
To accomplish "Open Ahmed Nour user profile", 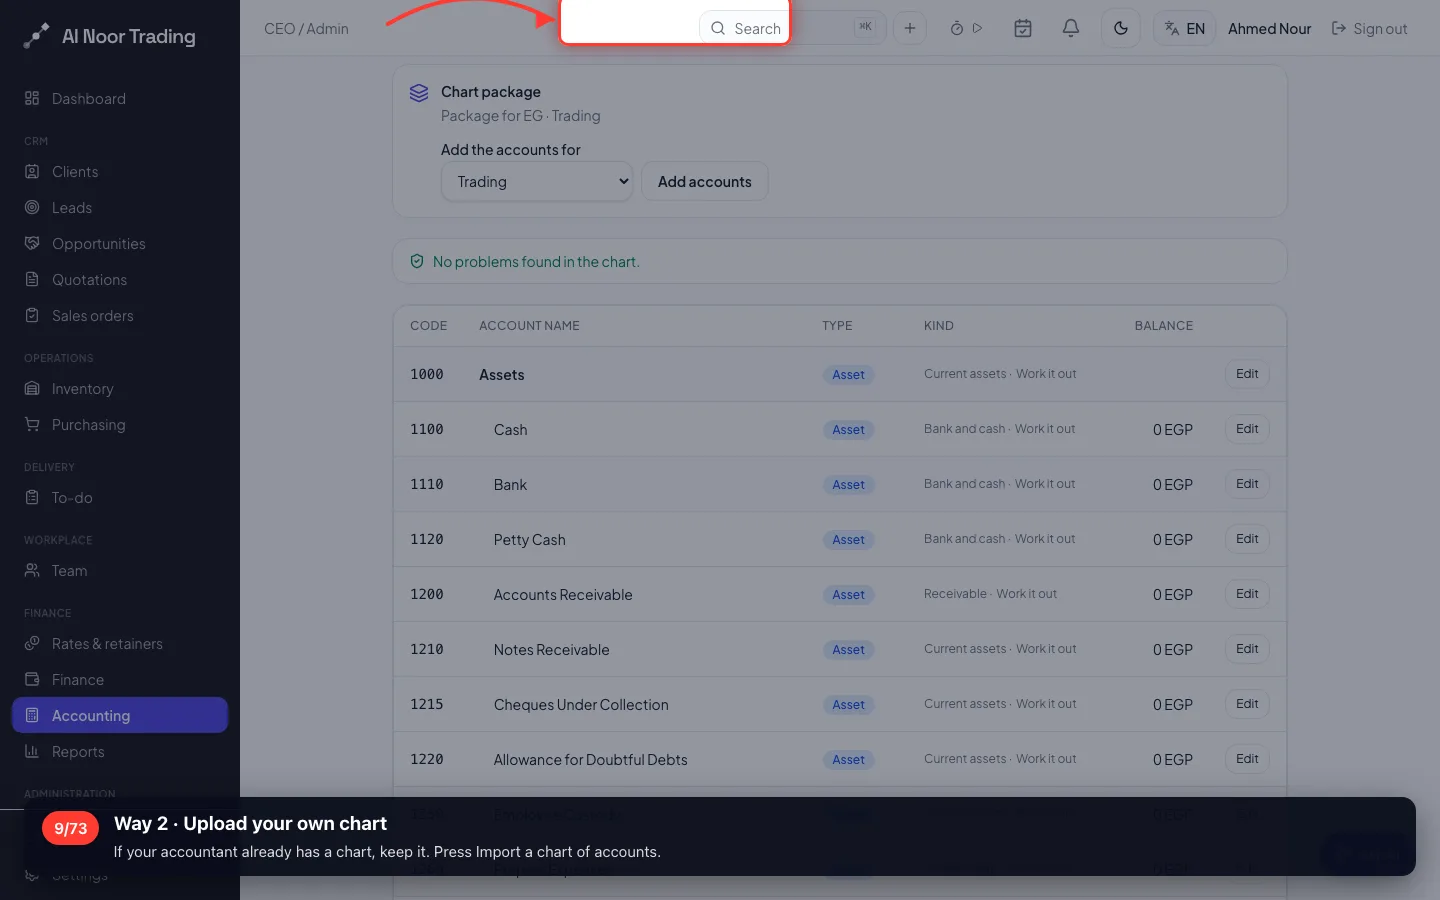I will pos(1269,28).
